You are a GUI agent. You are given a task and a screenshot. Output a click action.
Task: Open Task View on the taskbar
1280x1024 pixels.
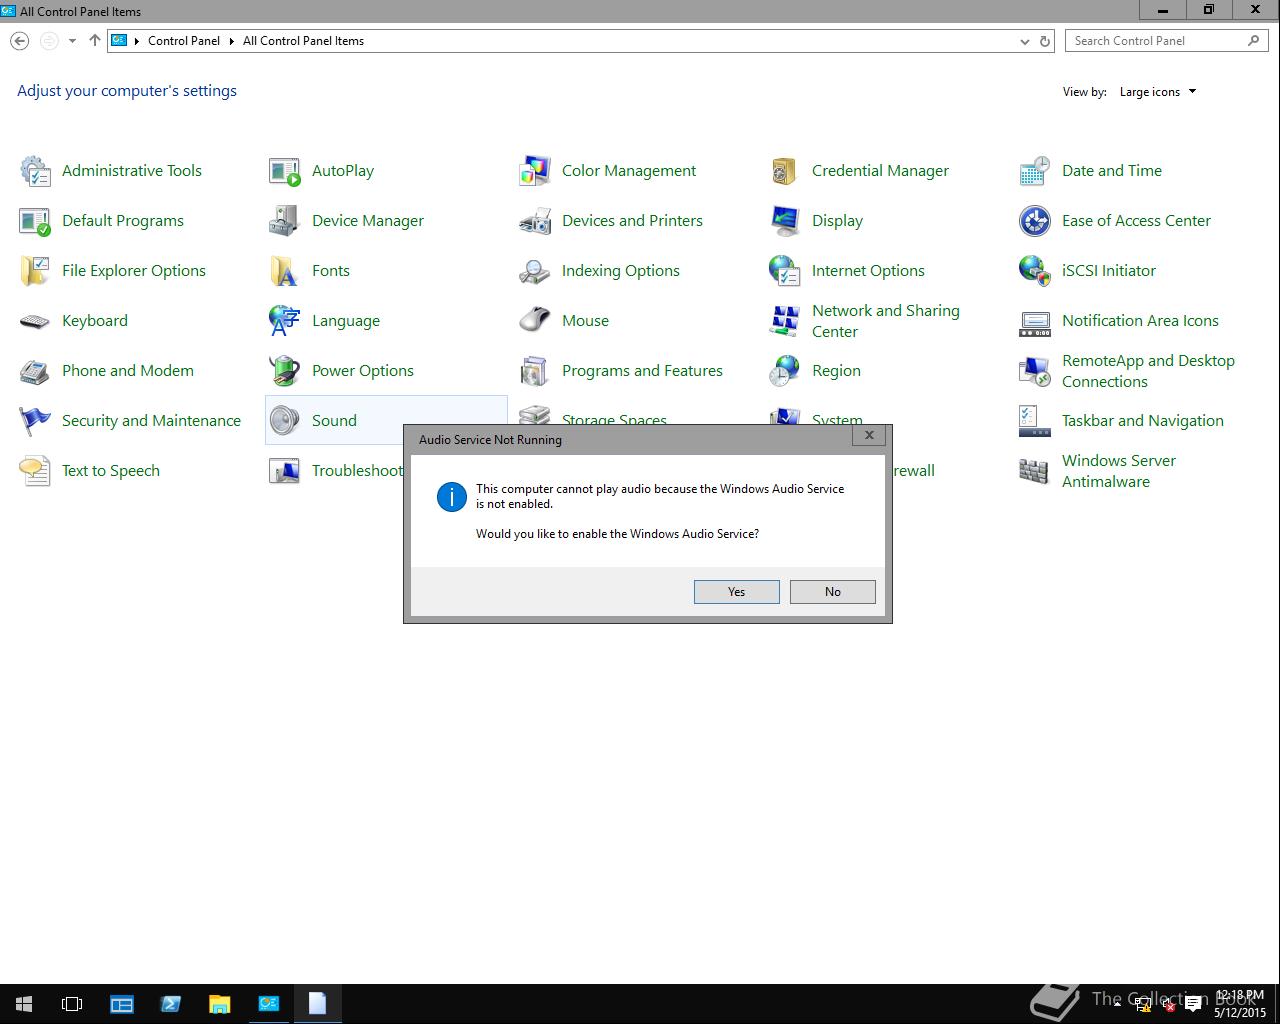[72, 1004]
